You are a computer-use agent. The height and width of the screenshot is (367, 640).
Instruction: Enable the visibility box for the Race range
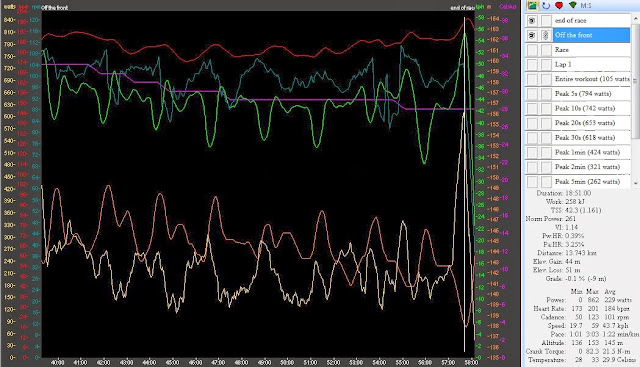(532, 50)
